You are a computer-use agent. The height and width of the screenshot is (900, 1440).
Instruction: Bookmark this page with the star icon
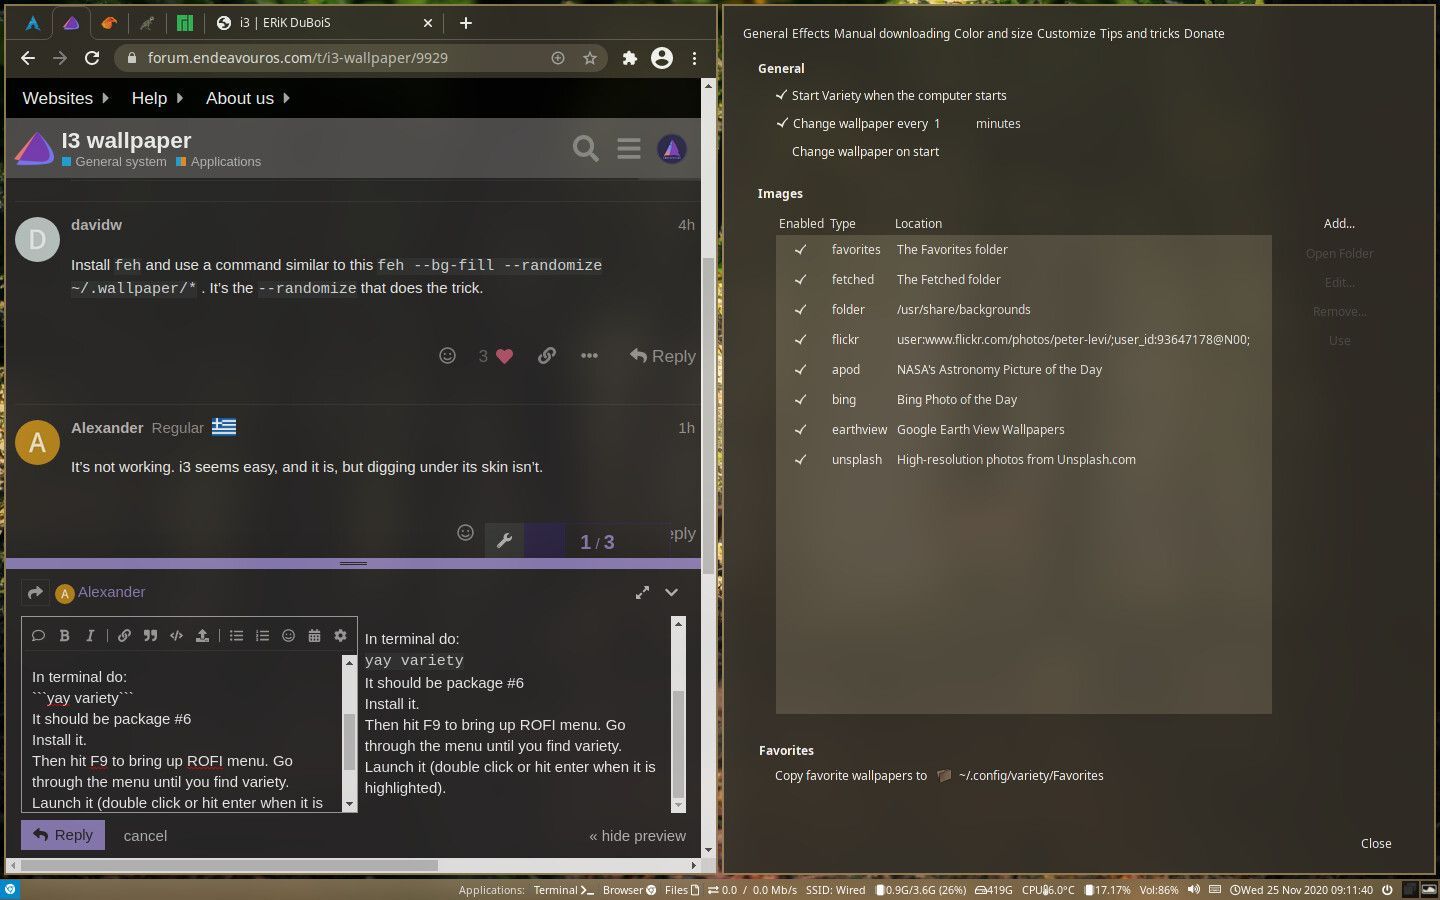[590, 58]
